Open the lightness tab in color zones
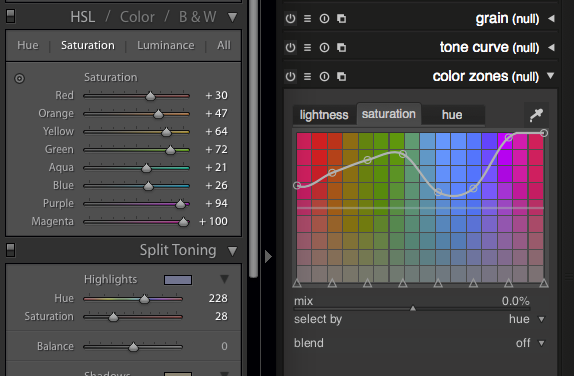574x376 pixels. 324,115
